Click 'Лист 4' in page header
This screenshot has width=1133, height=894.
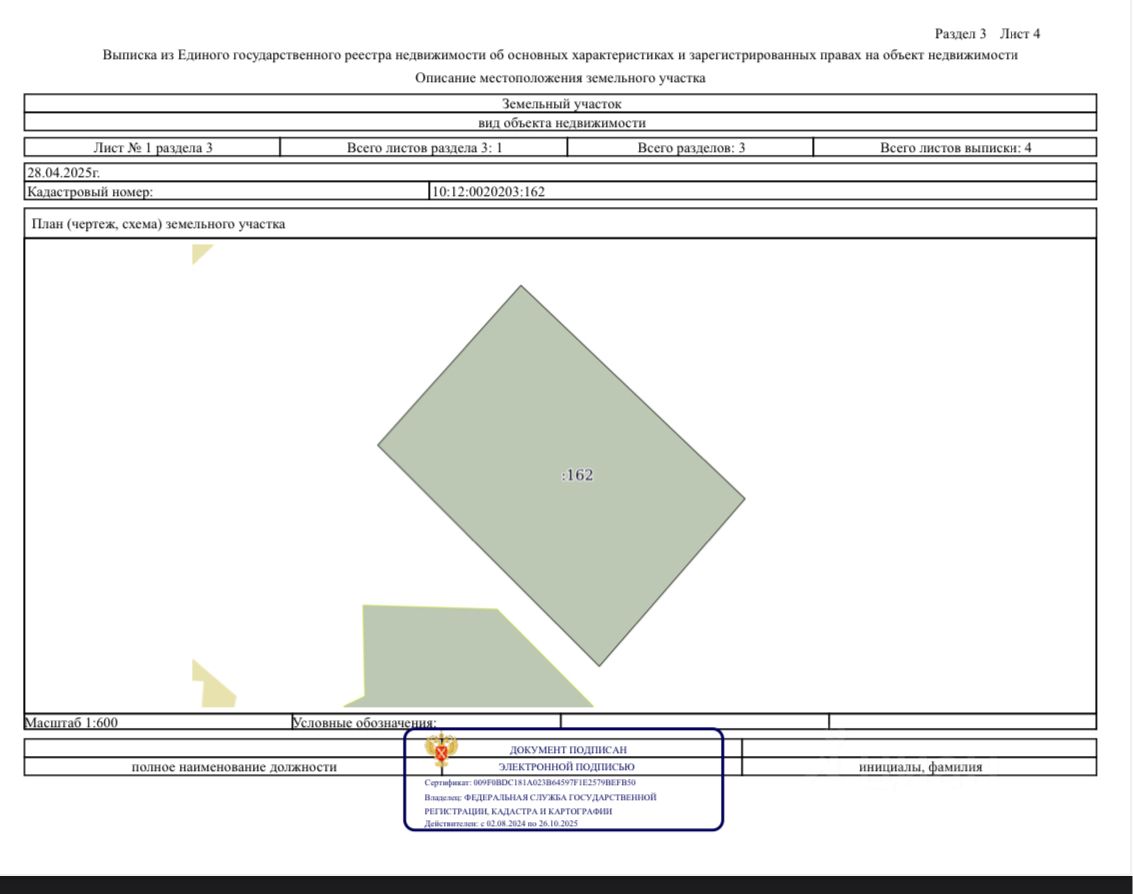click(1020, 33)
